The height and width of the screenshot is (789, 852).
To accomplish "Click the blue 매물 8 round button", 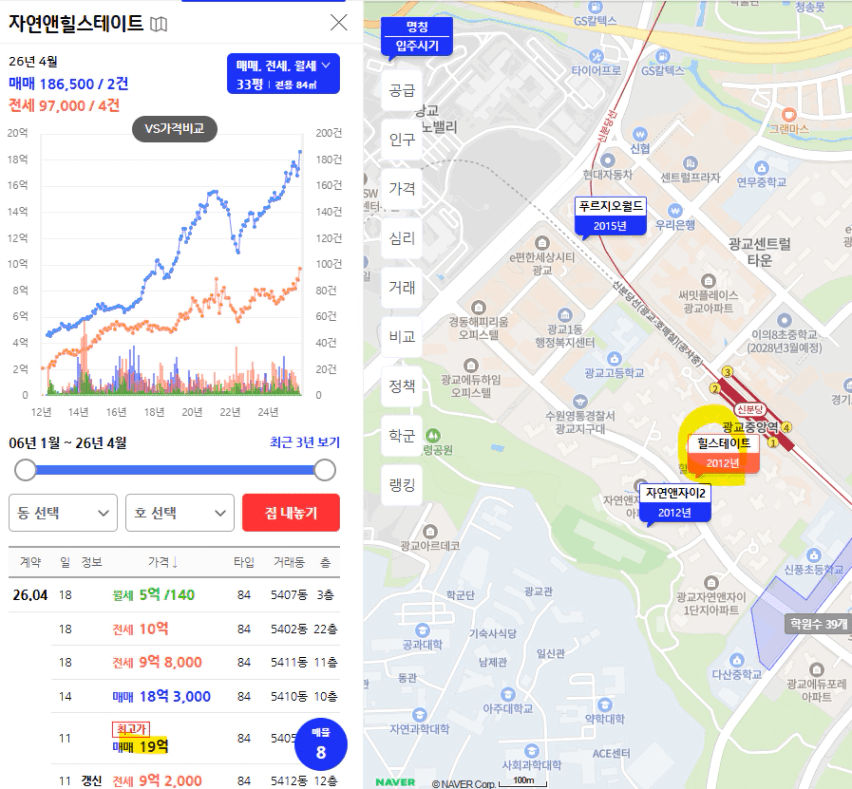I will (321, 744).
